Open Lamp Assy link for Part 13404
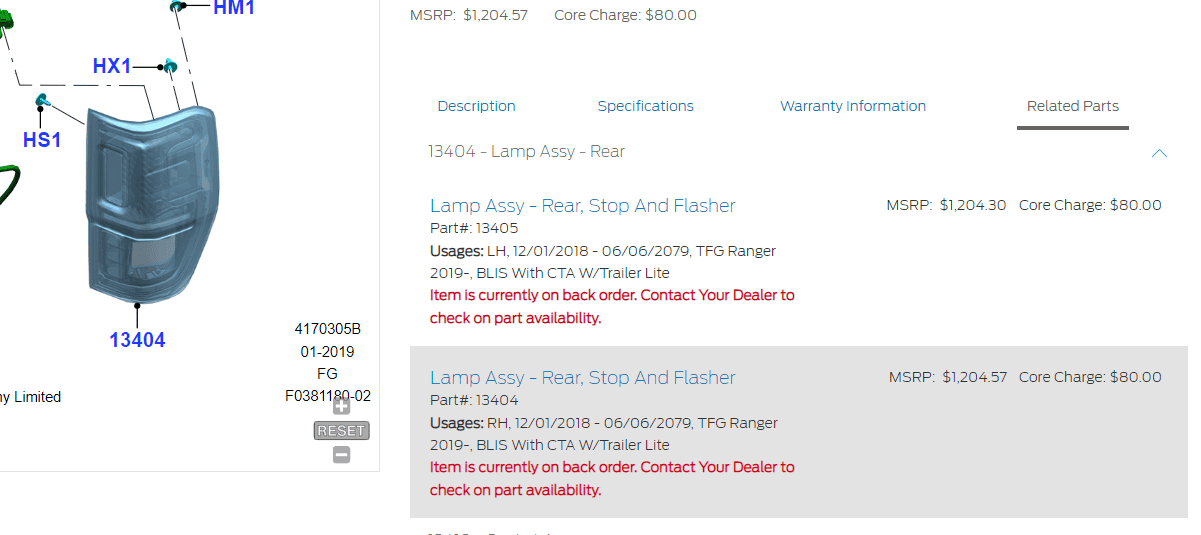 coord(583,377)
